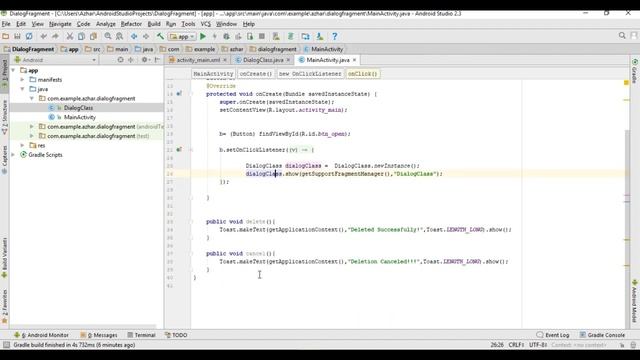Click the Undo toolbar arrow
The image size is (640, 360).
tap(44, 36)
